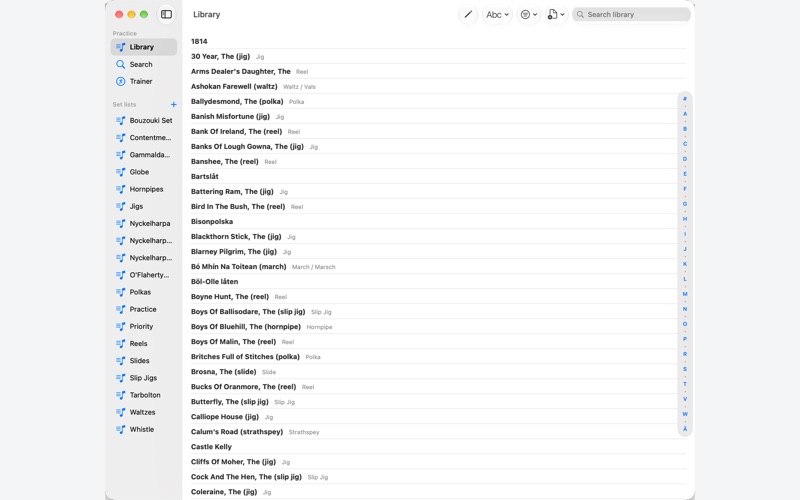Jump to letter S in index
The height and width of the screenshot is (500, 800).
click(685, 369)
